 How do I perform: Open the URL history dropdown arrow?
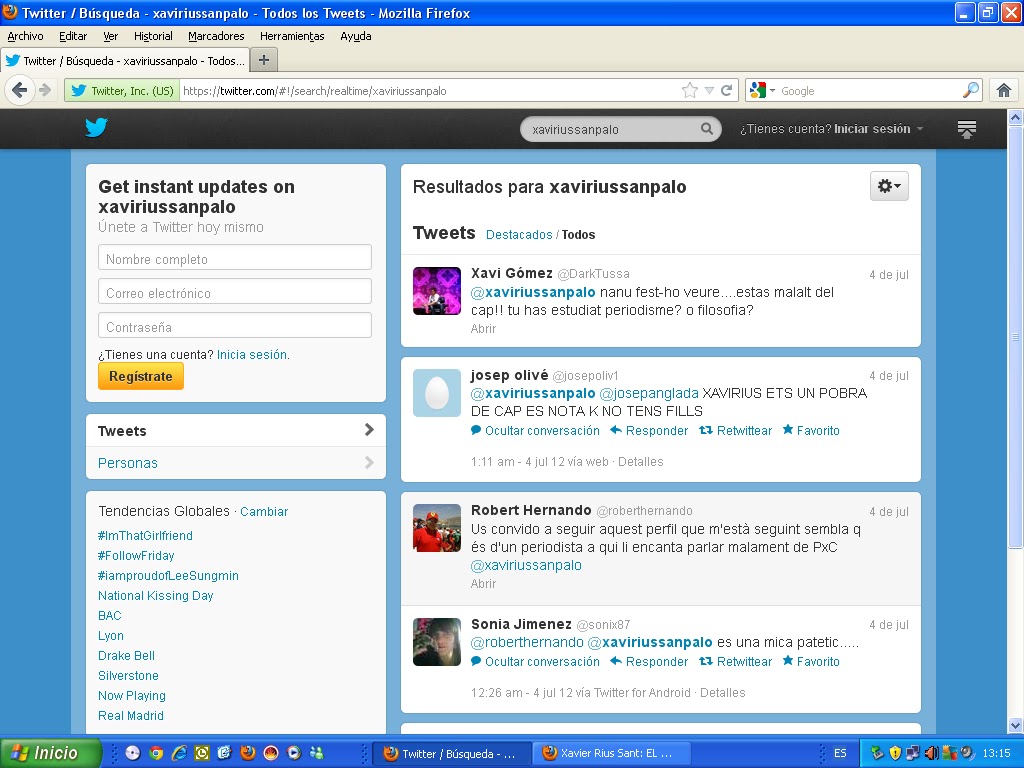pyautogui.click(x=709, y=90)
